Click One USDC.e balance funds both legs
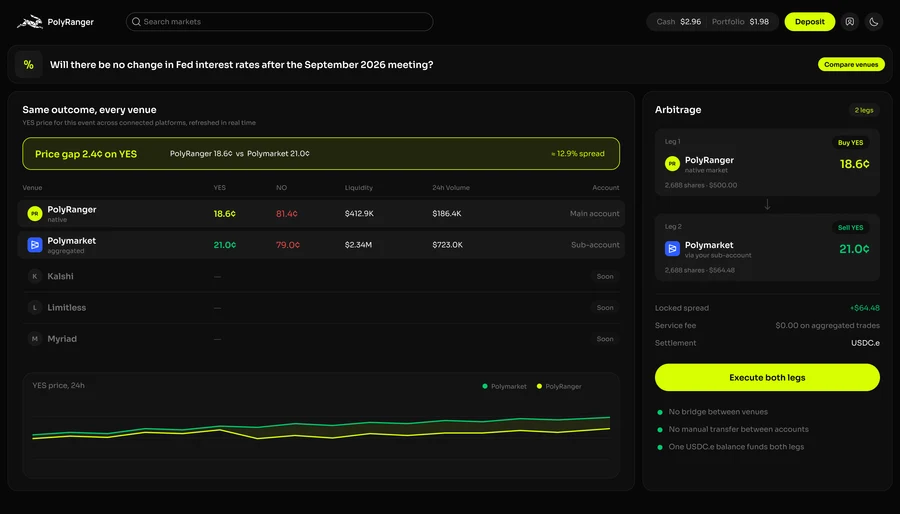Screen dimensions: 900x514 pyautogui.click(x=736, y=447)
